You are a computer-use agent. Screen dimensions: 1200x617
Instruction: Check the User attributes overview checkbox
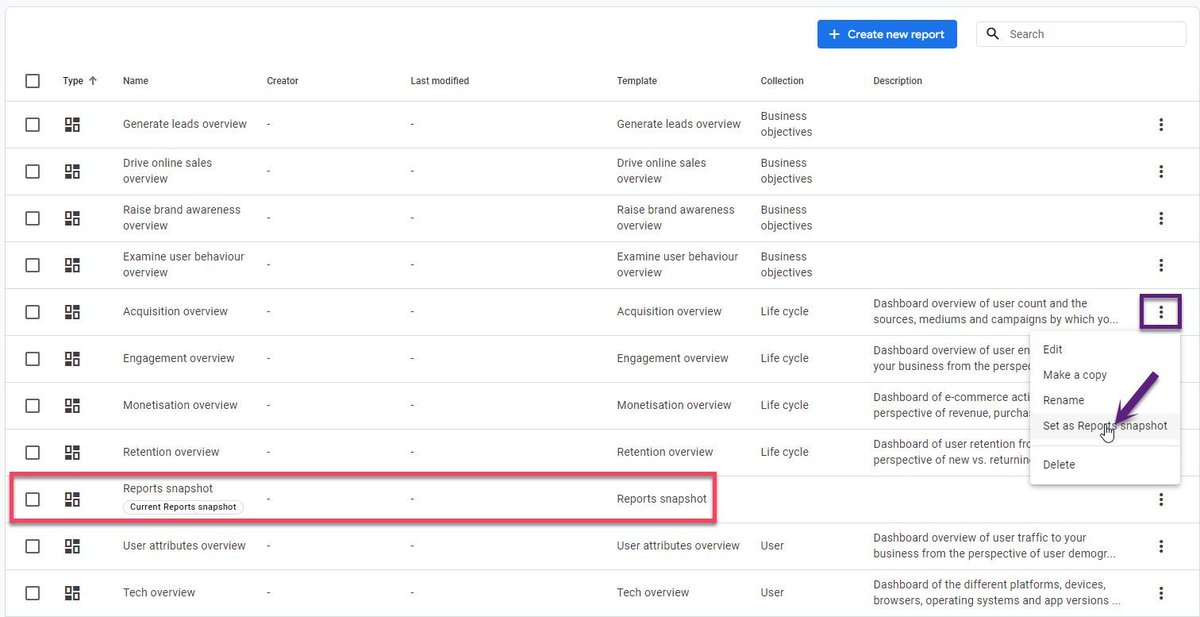(33, 546)
